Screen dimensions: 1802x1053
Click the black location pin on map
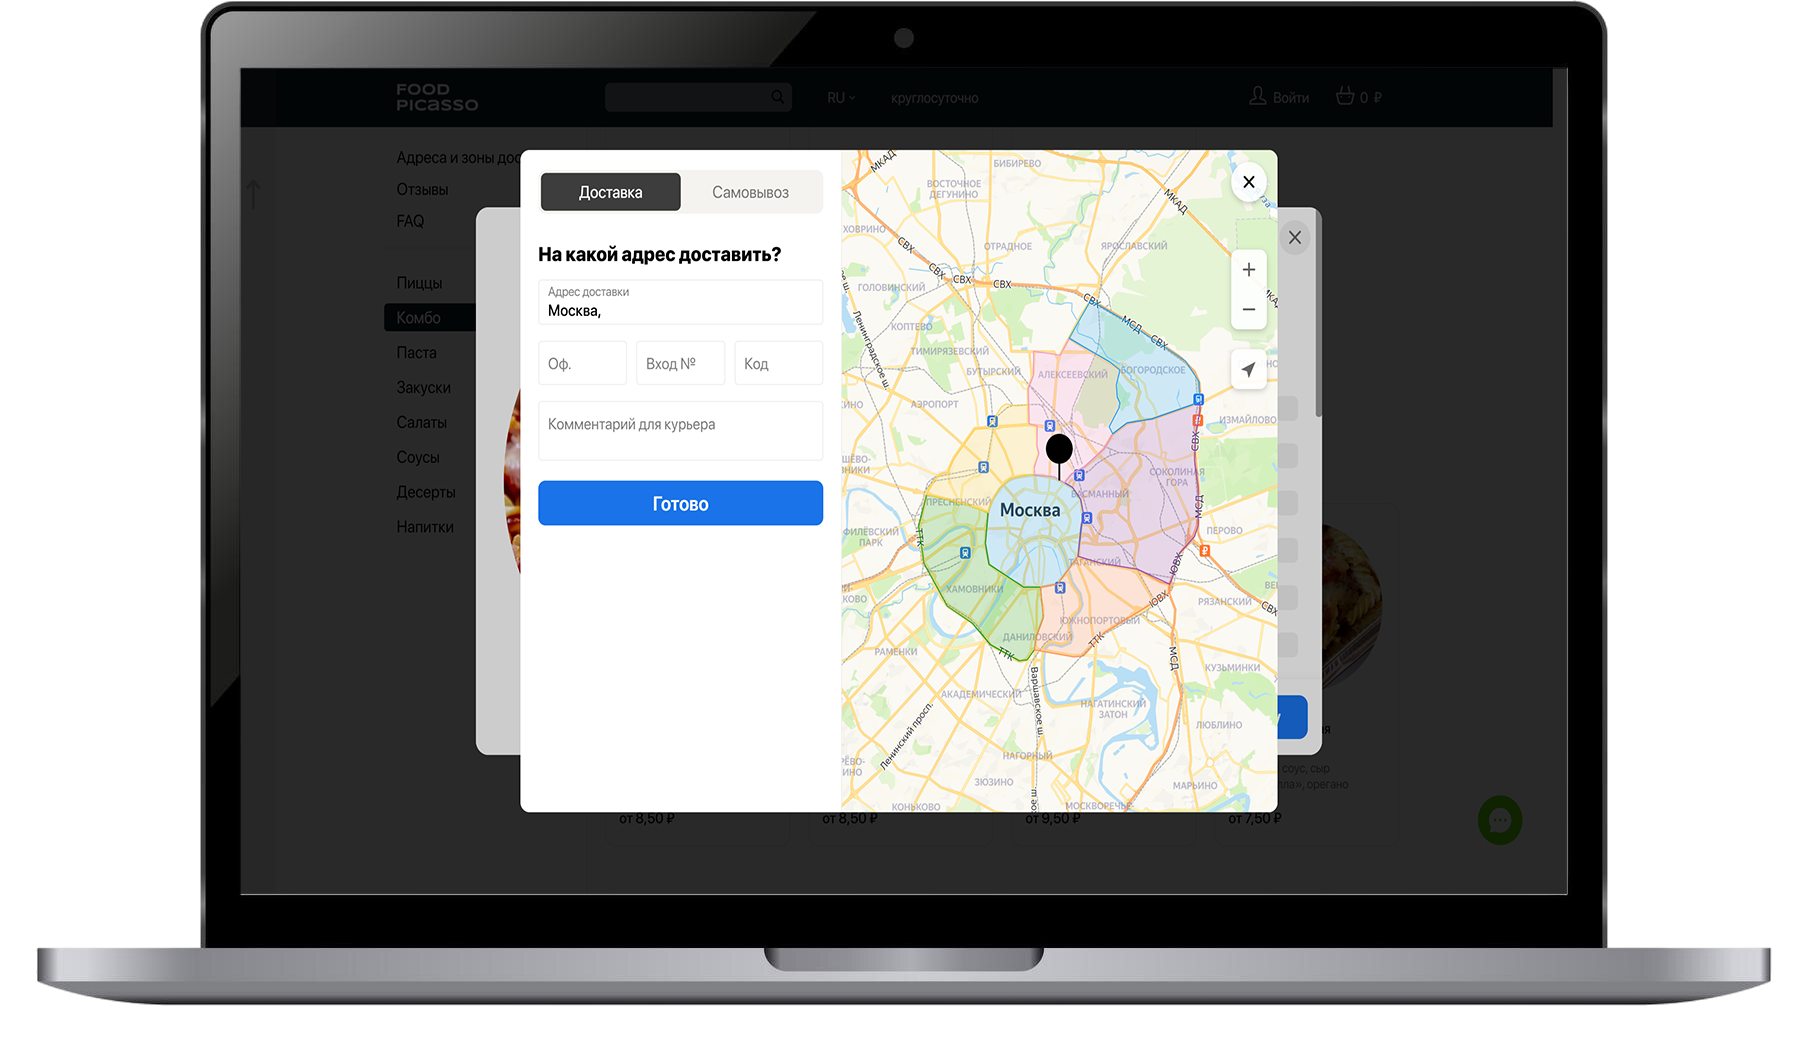click(1059, 450)
